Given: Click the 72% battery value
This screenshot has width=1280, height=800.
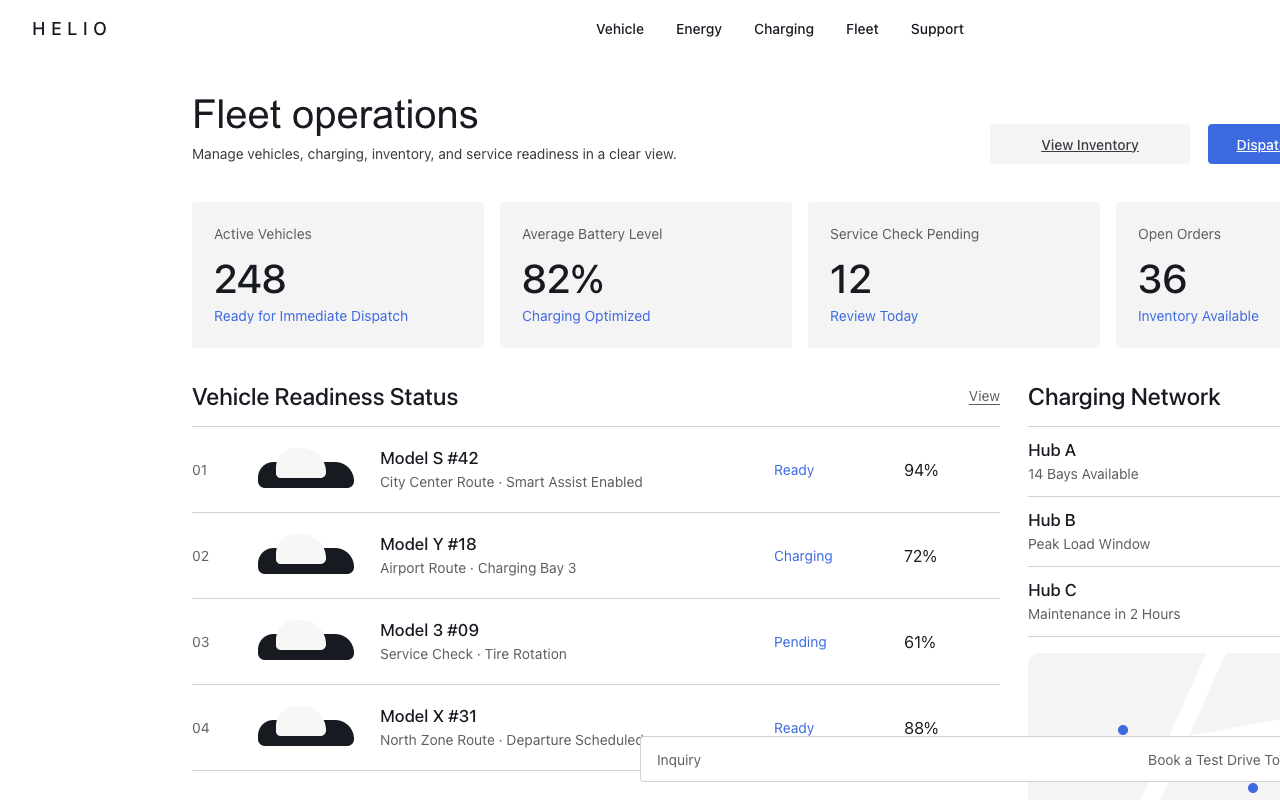Looking at the screenshot, I should 920,556.
